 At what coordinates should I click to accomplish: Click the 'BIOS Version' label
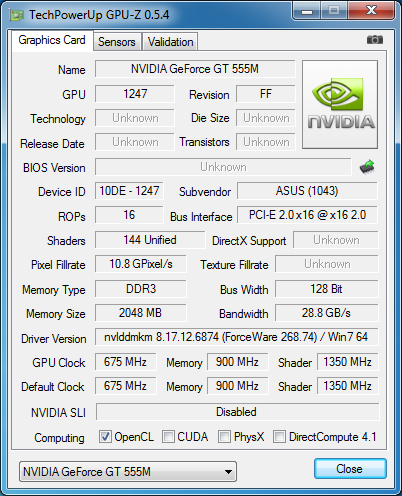(54, 168)
